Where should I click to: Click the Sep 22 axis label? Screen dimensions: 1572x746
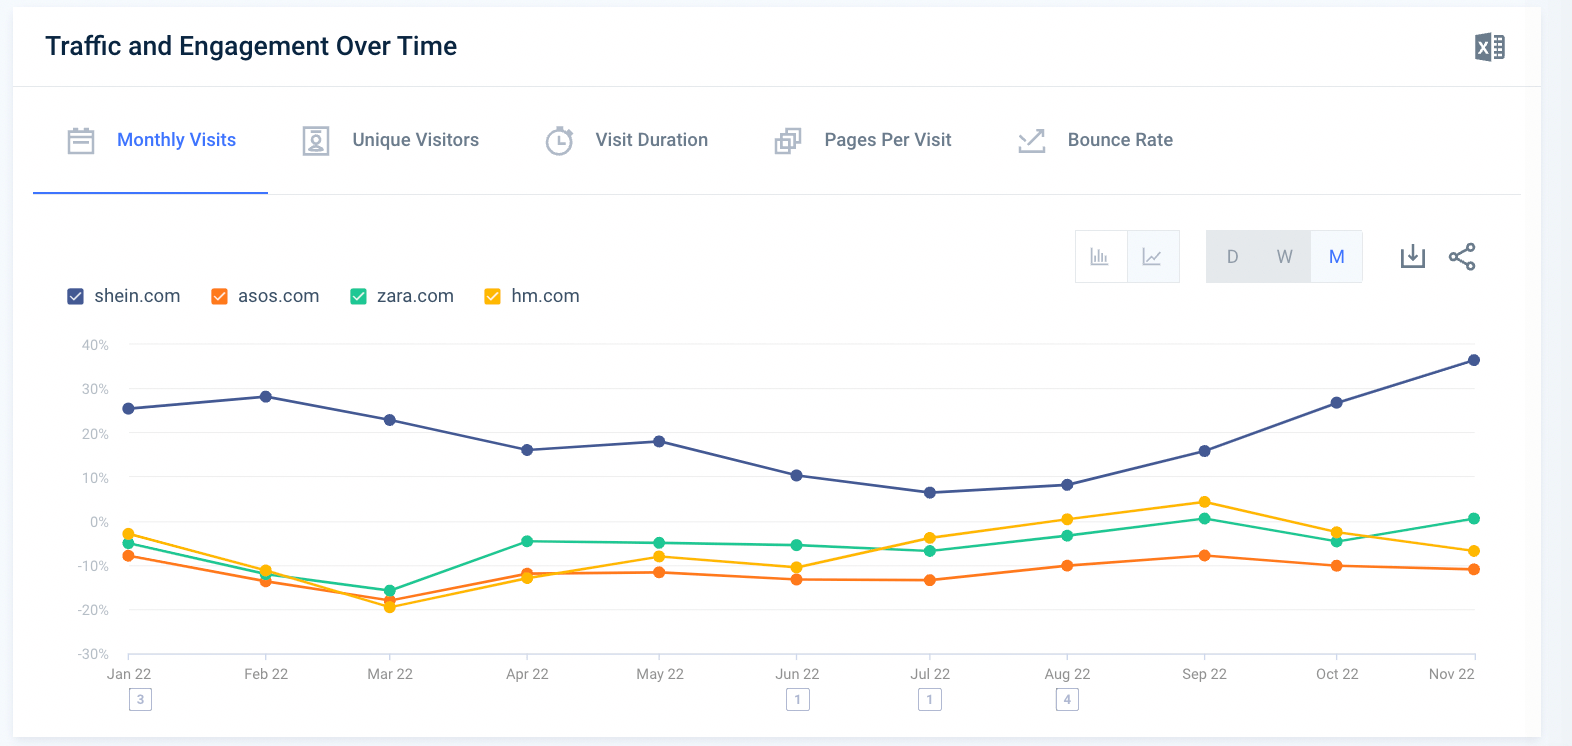point(1204,674)
